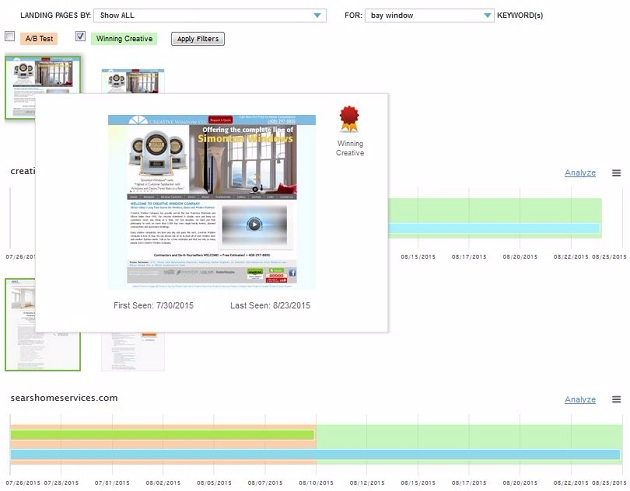Click the 08/10/2015 label on bottom timeline
The height and width of the screenshot is (491, 630).
tap(316, 483)
